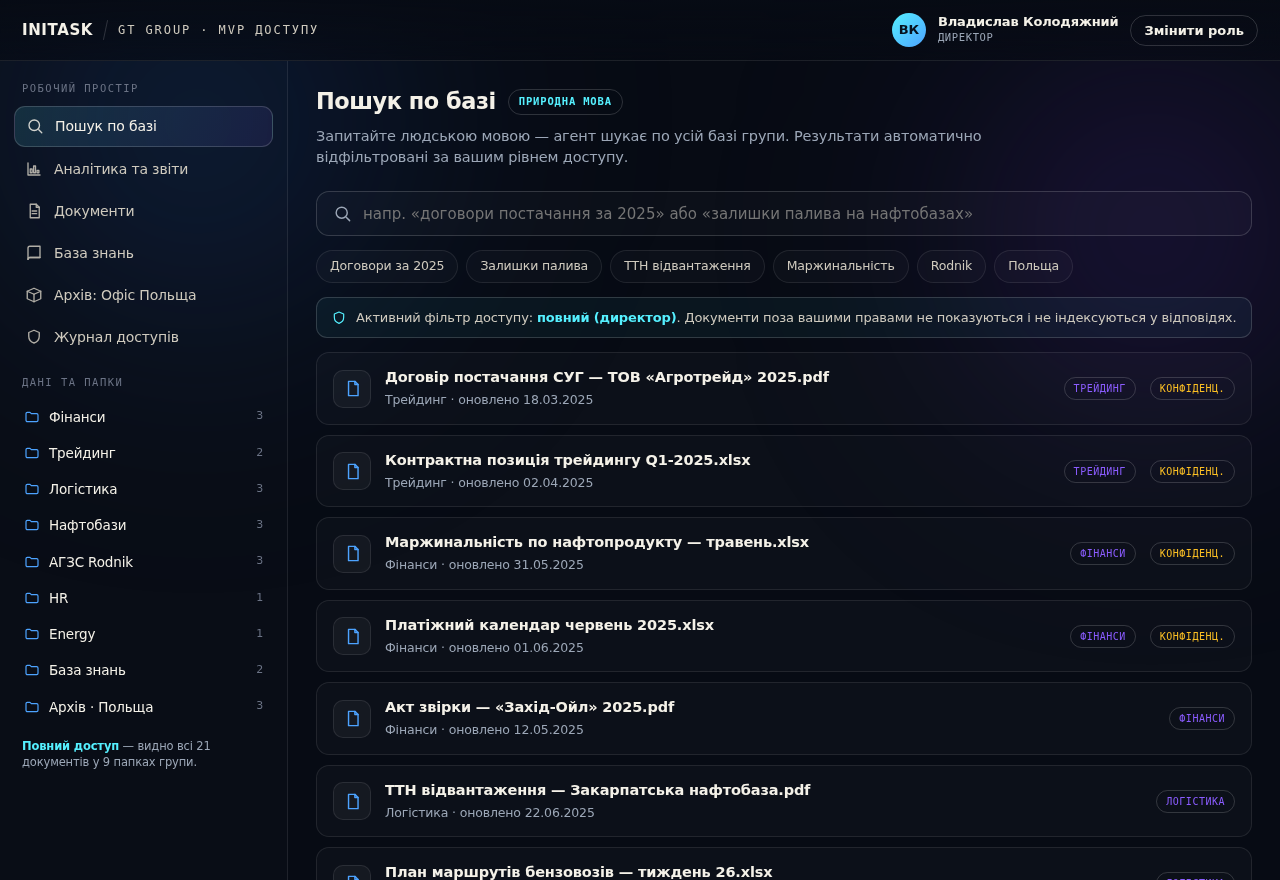Focus the natural-language search input field
Screen dimensions: 1280x880
[x=784, y=214]
